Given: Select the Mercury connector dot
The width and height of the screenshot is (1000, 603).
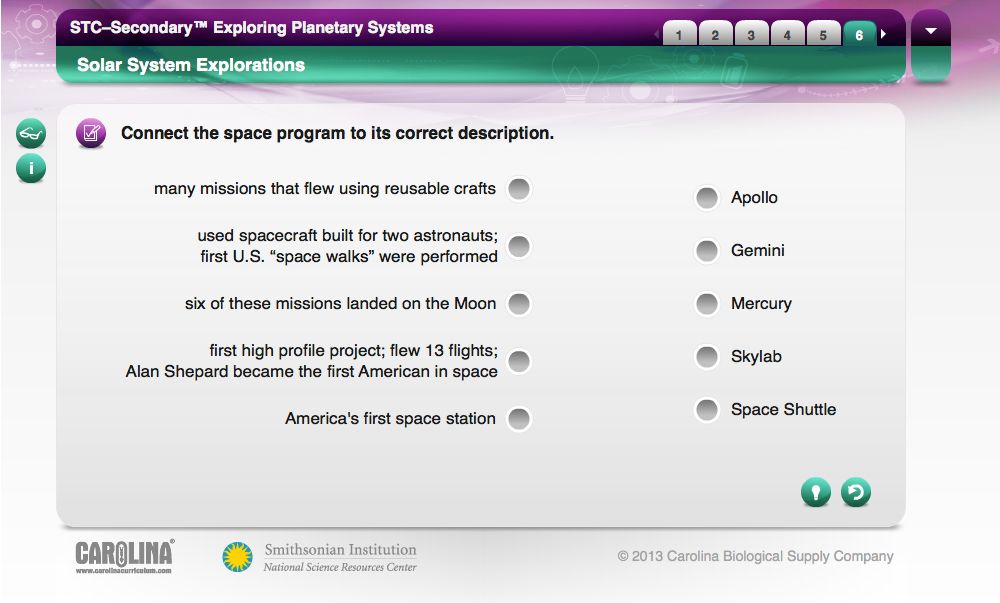Looking at the screenshot, I should point(707,303).
